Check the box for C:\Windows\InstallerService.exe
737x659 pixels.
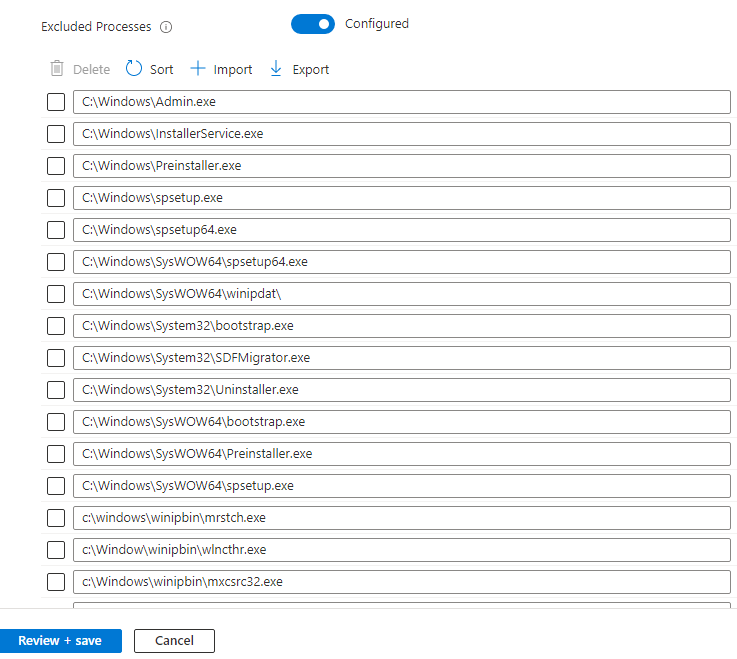[56, 134]
